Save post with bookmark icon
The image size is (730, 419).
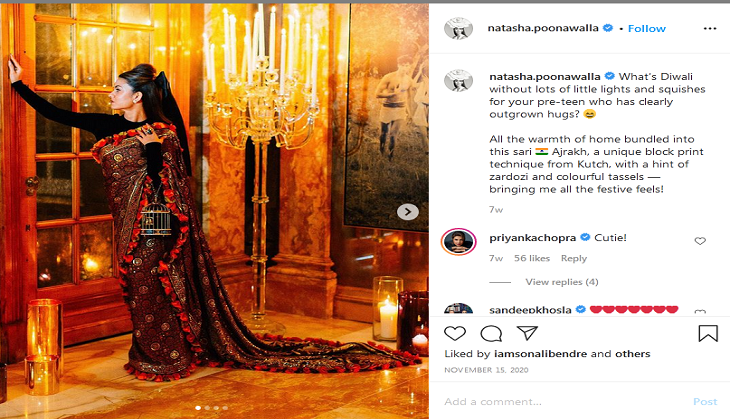708,333
